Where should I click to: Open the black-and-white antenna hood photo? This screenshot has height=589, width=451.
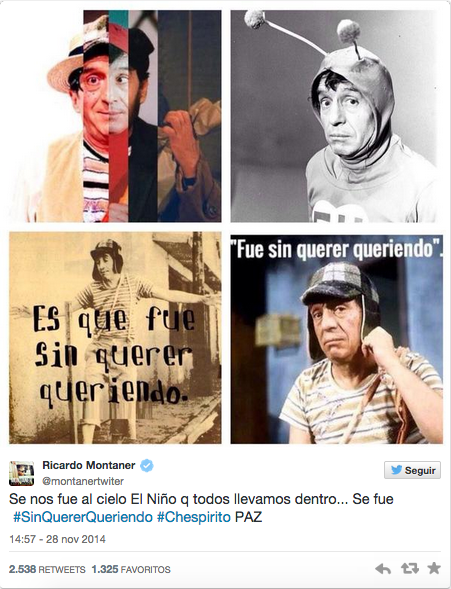pos(336,116)
